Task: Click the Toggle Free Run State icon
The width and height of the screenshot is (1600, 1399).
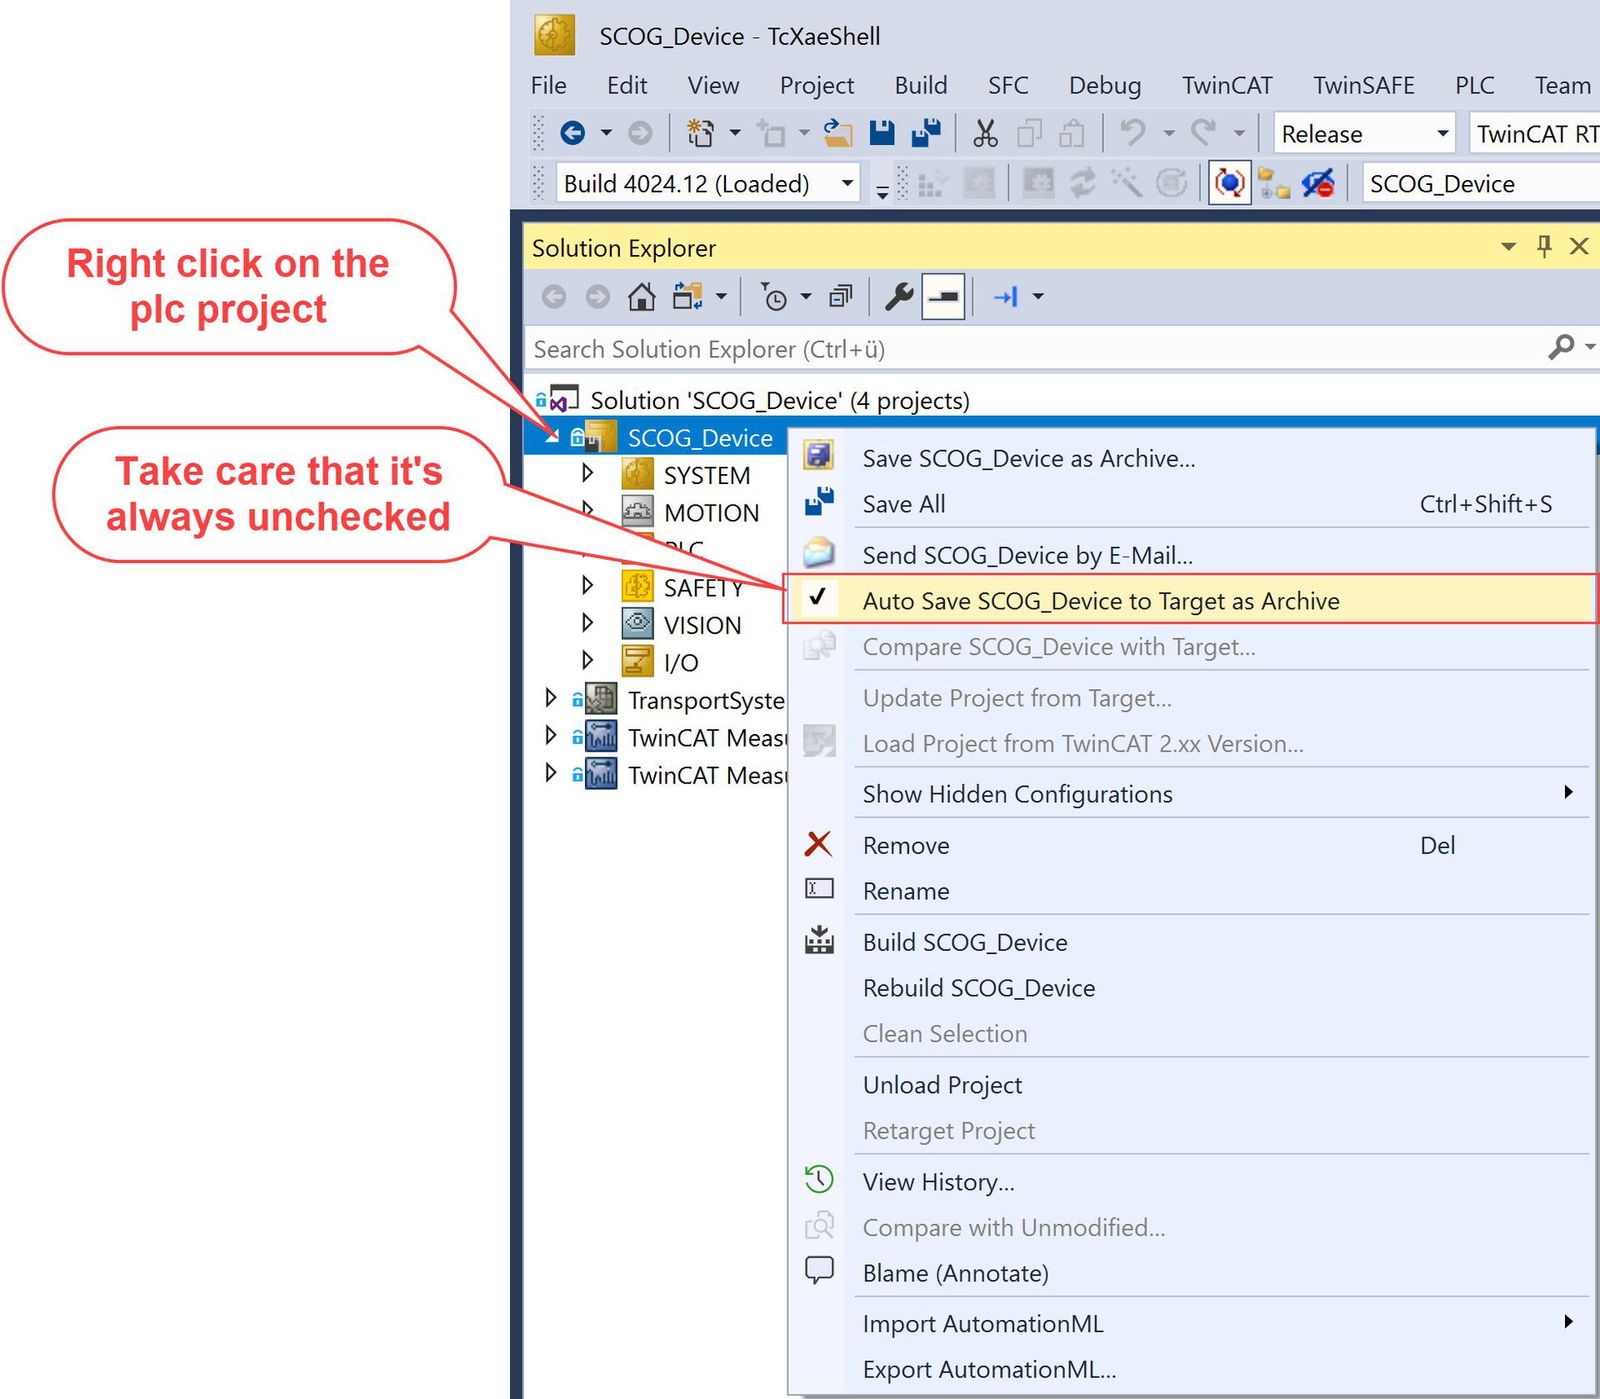Action: pyautogui.click(x=1171, y=183)
